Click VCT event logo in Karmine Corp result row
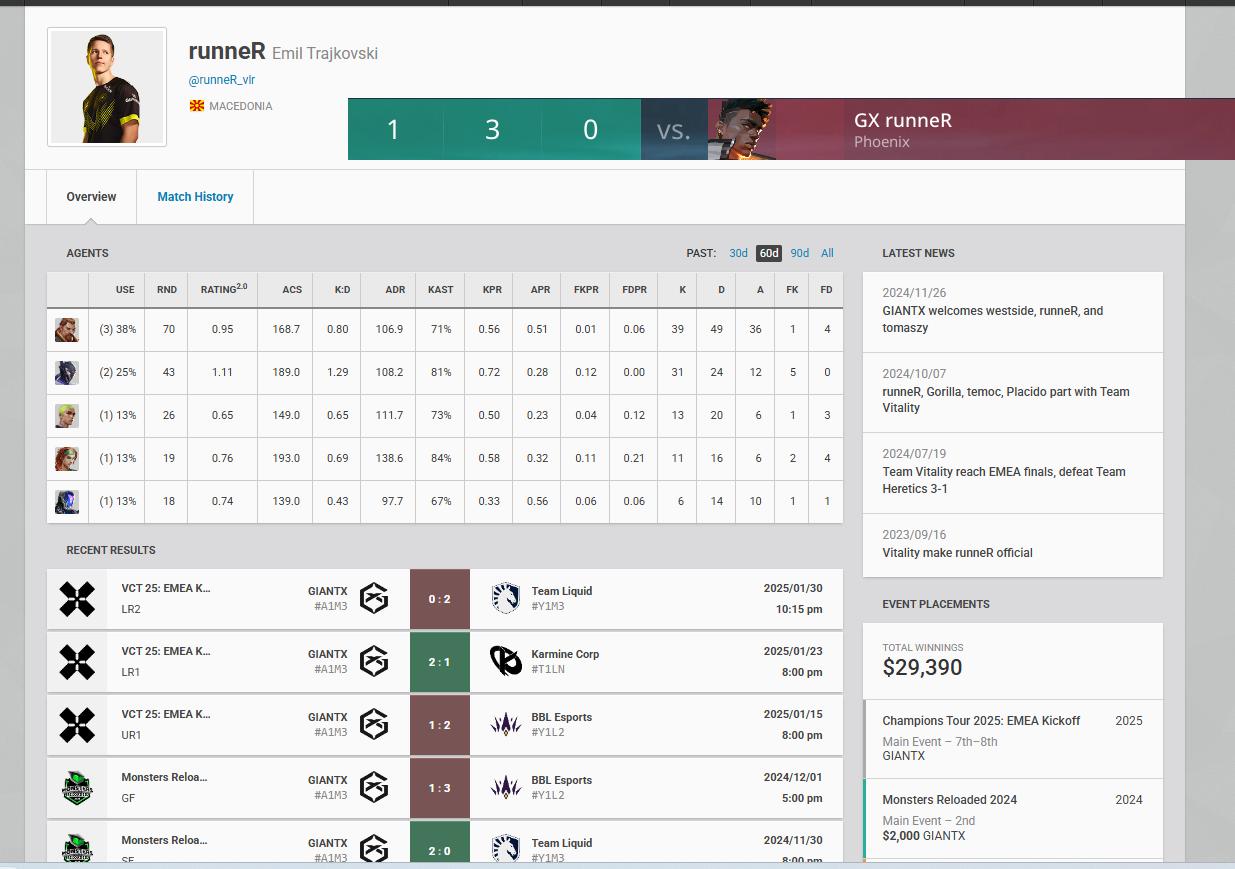 coord(77,662)
